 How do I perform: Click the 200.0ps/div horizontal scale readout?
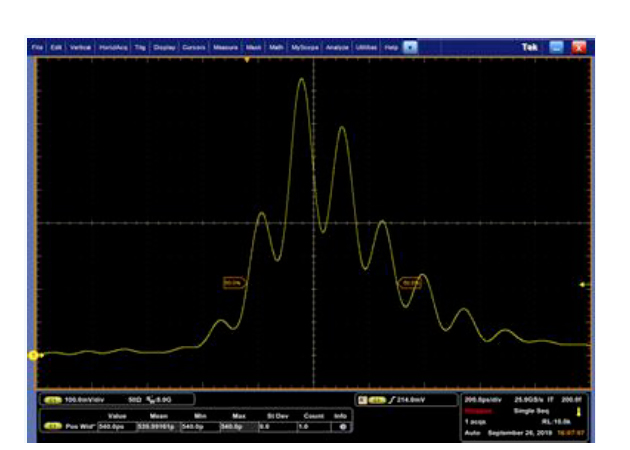[x=483, y=400]
